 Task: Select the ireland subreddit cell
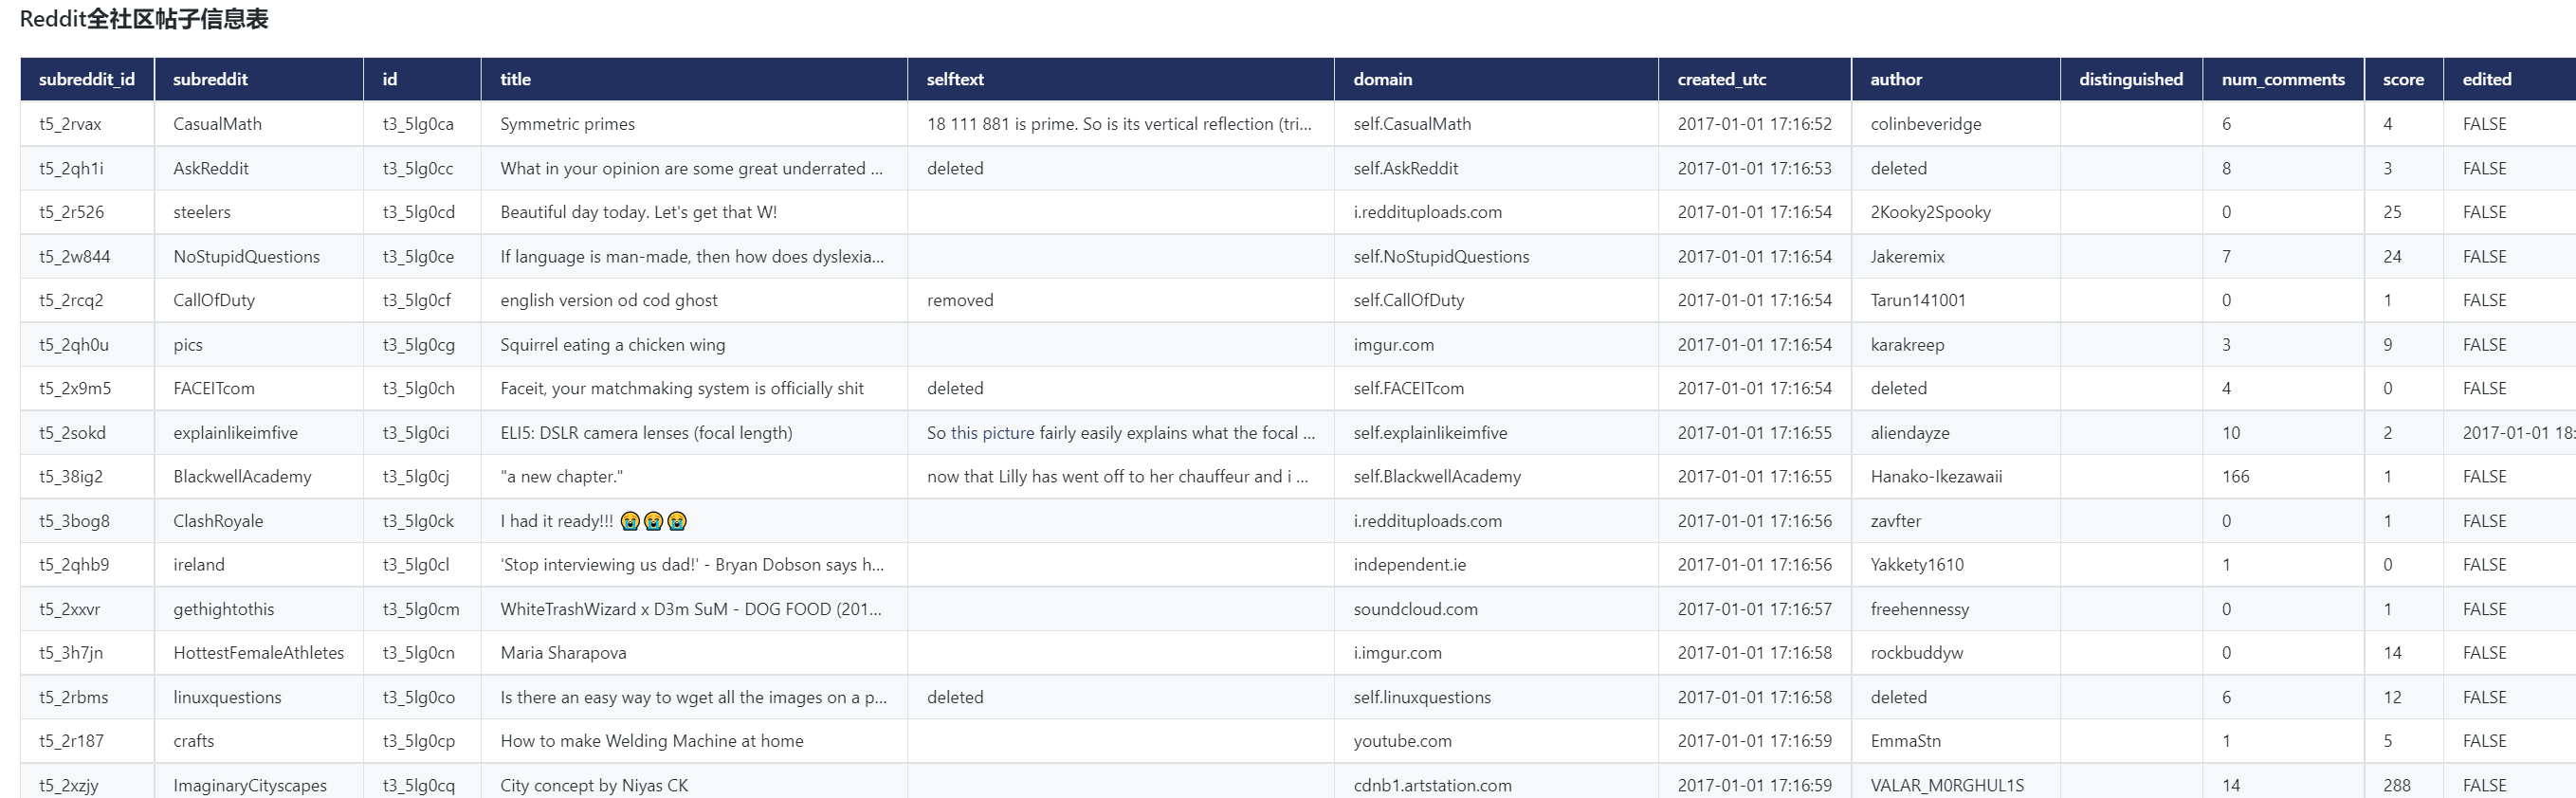coord(259,565)
